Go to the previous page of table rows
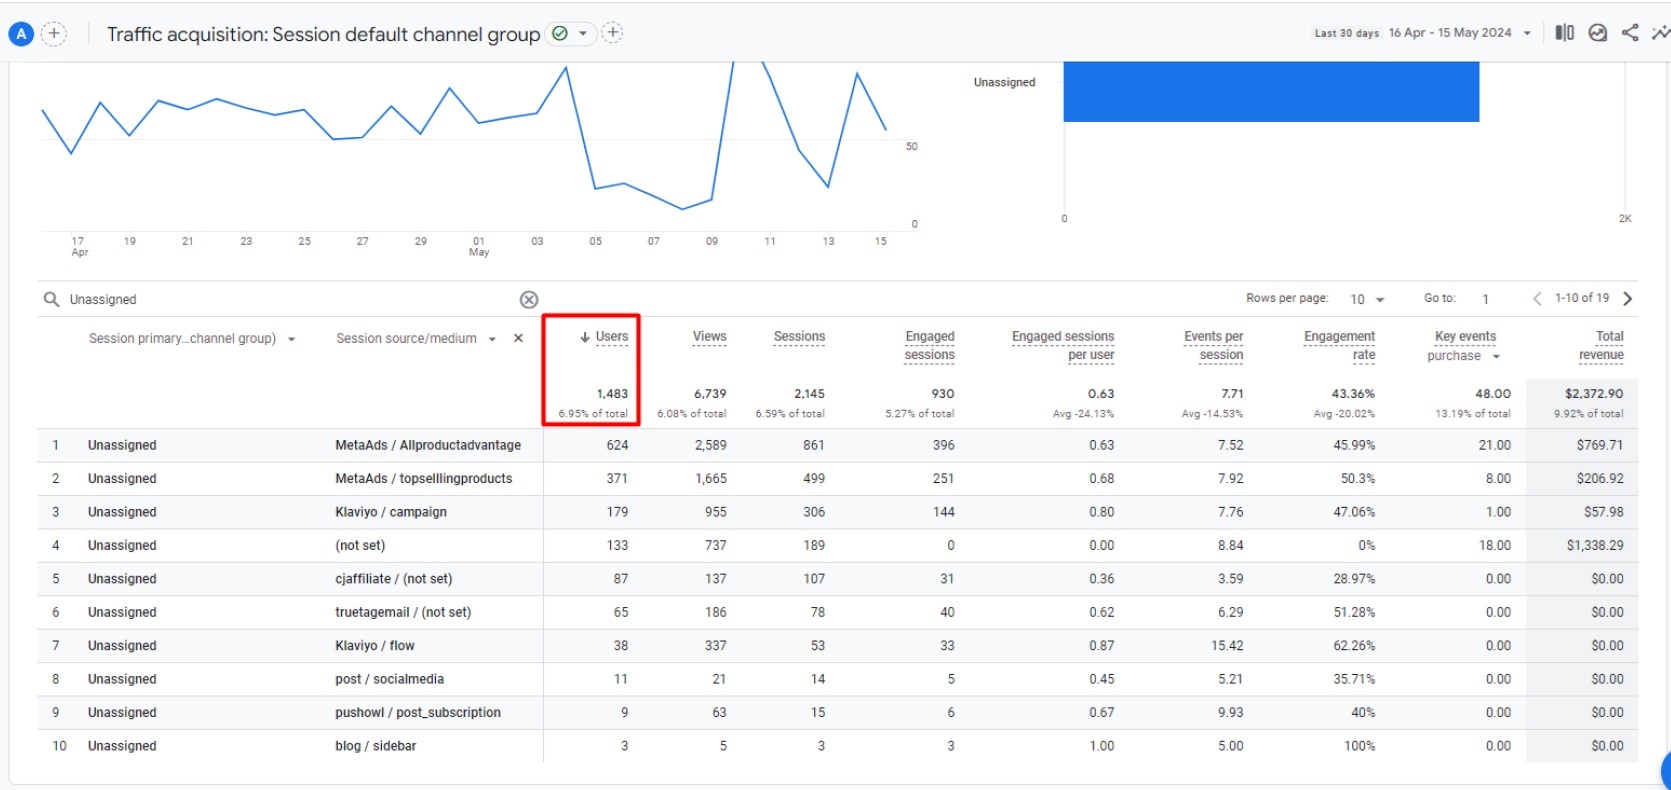Image resolution: width=1671 pixels, height=790 pixels. 1537,298
